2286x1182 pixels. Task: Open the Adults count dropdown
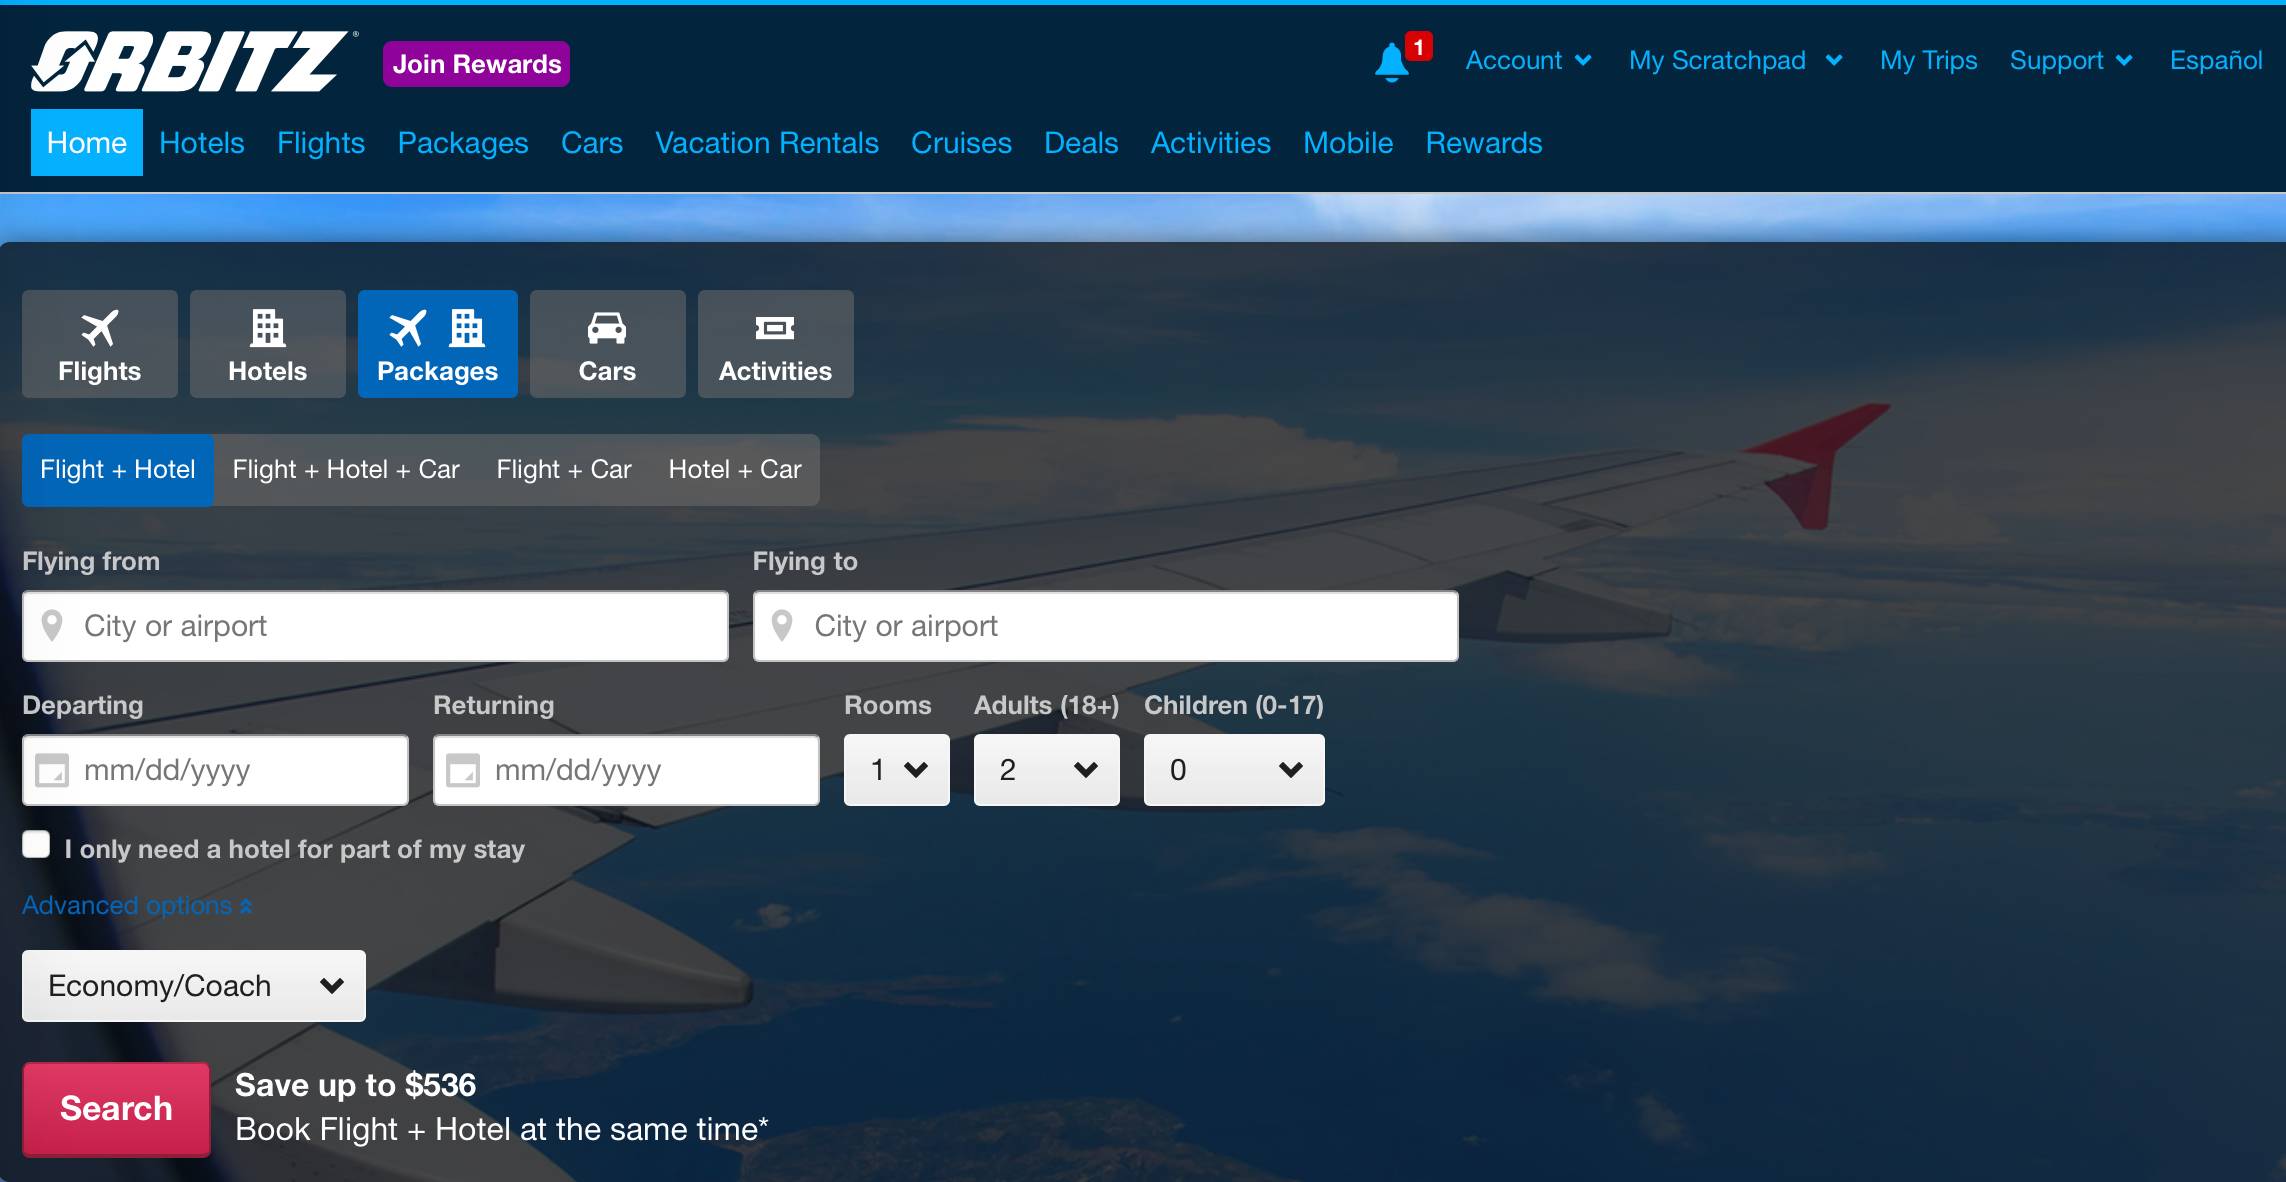1046,770
